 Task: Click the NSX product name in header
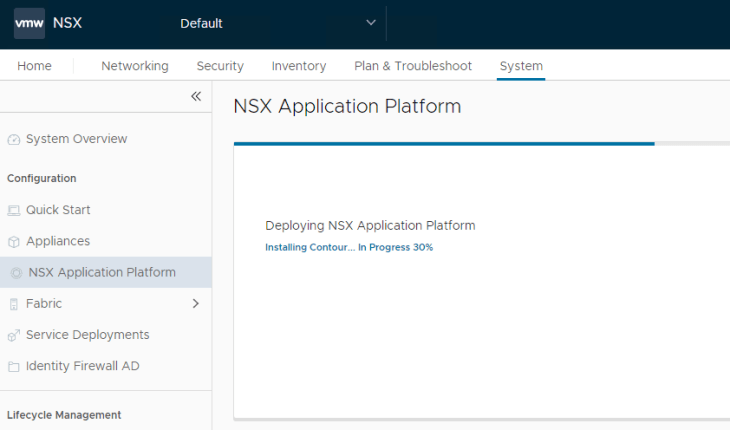pyautogui.click(x=68, y=23)
